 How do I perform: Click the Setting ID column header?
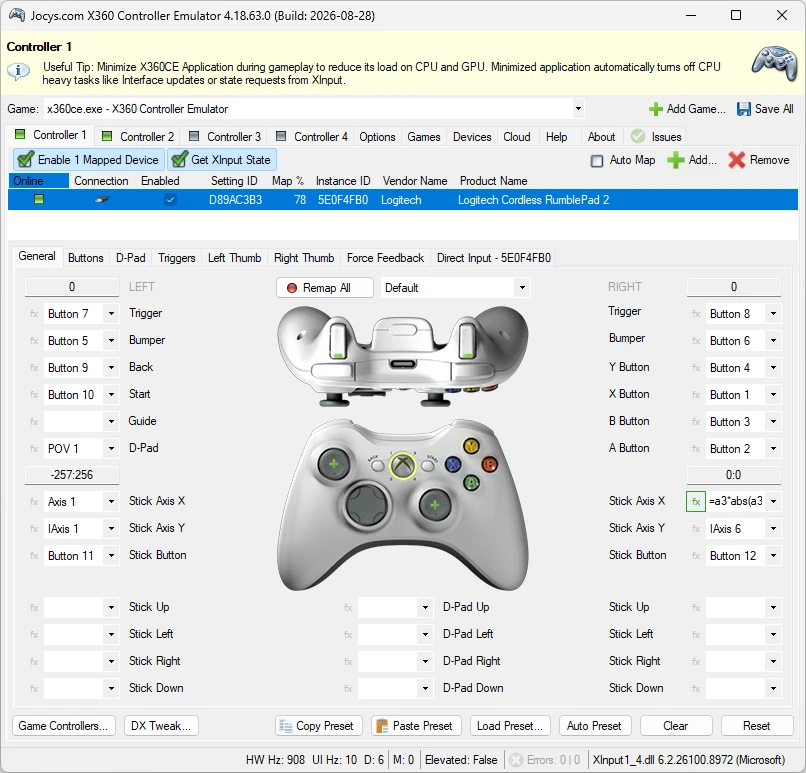234,181
